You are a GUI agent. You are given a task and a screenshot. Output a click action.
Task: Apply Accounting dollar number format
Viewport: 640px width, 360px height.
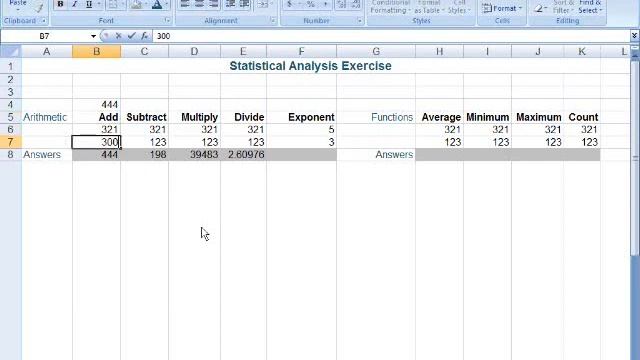pos(289,4)
